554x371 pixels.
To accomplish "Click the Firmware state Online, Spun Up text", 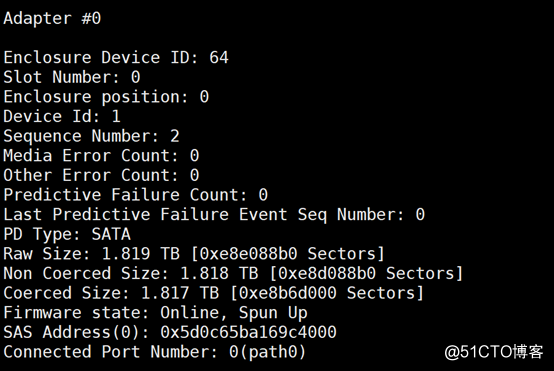I will pos(155,313).
